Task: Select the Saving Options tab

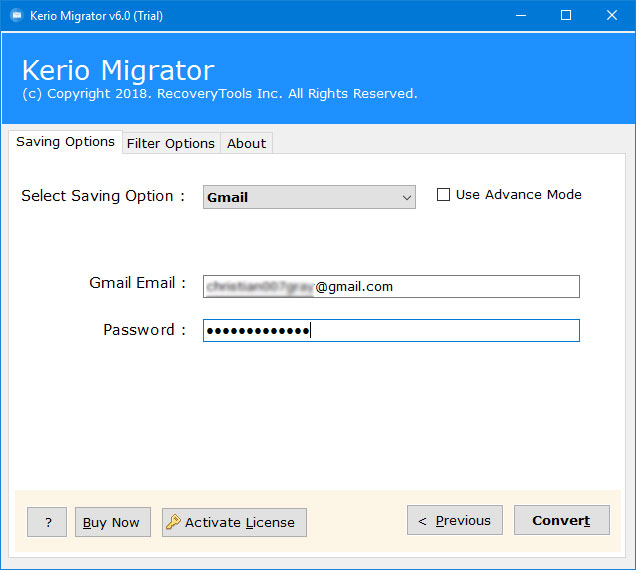Action: (x=65, y=142)
